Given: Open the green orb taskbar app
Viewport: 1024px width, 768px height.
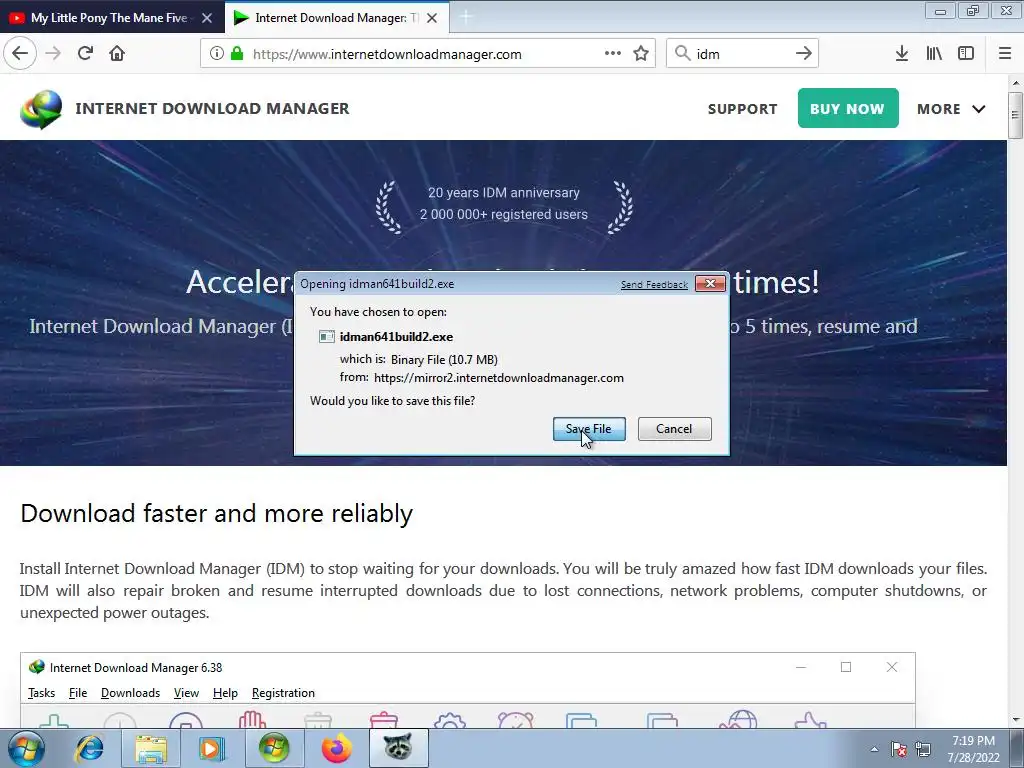Looking at the screenshot, I should click(x=274, y=748).
